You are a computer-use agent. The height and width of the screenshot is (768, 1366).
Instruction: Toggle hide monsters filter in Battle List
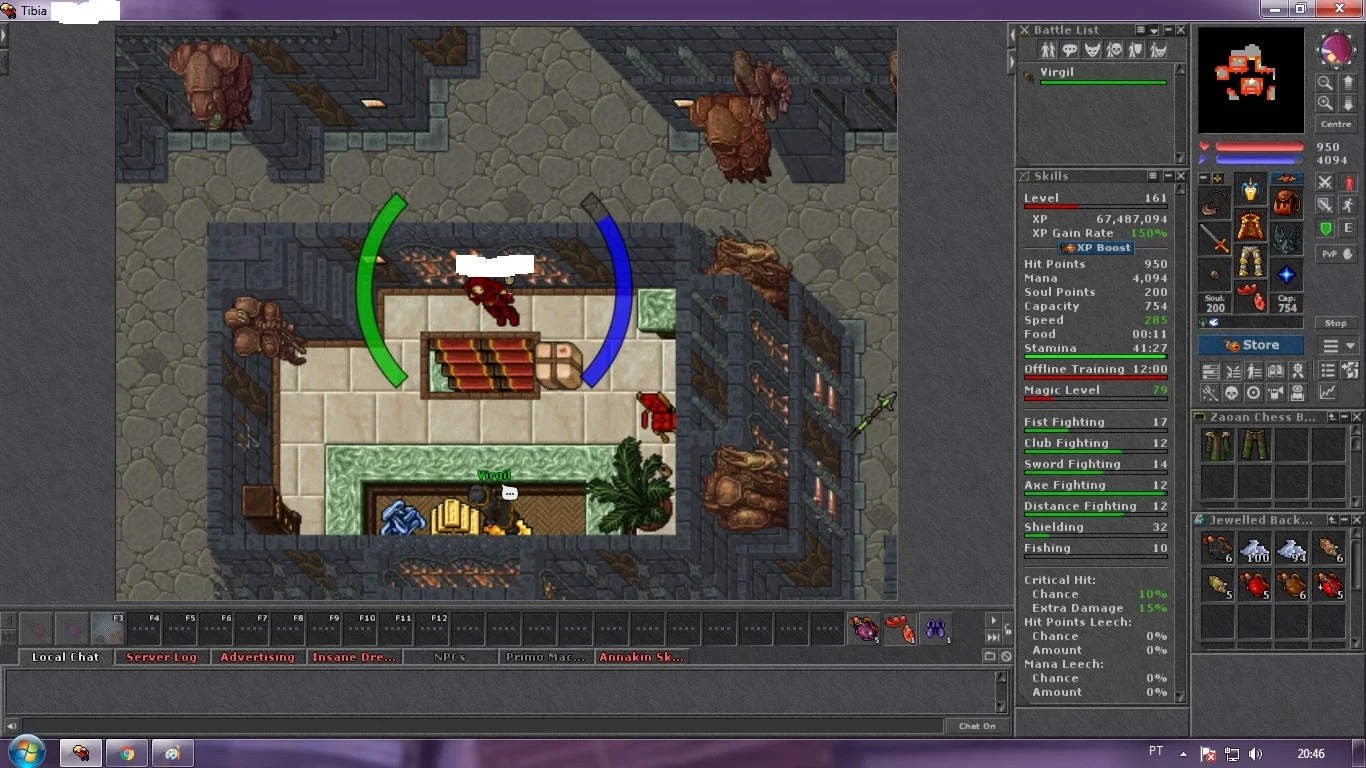(1092, 50)
